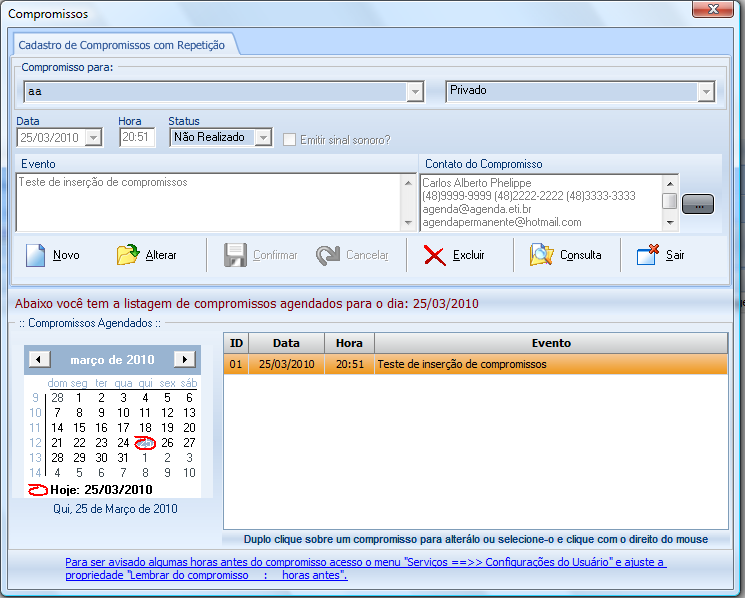745x598 pixels.
Task: Click Evento field scroll down arrow
Action: point(408,223)
